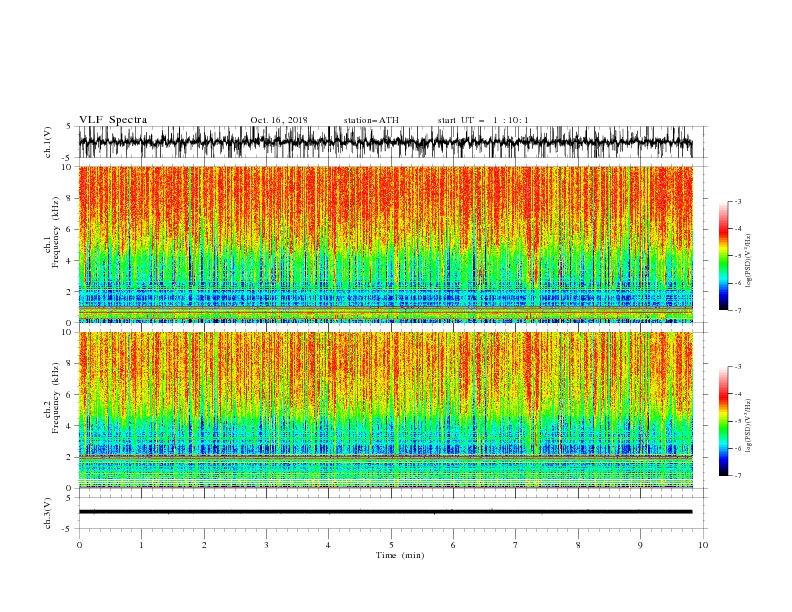Click the "1" label on the time axis
Image resolution: width=792 pixels, height=612 pixels.
tap(141, 545)
